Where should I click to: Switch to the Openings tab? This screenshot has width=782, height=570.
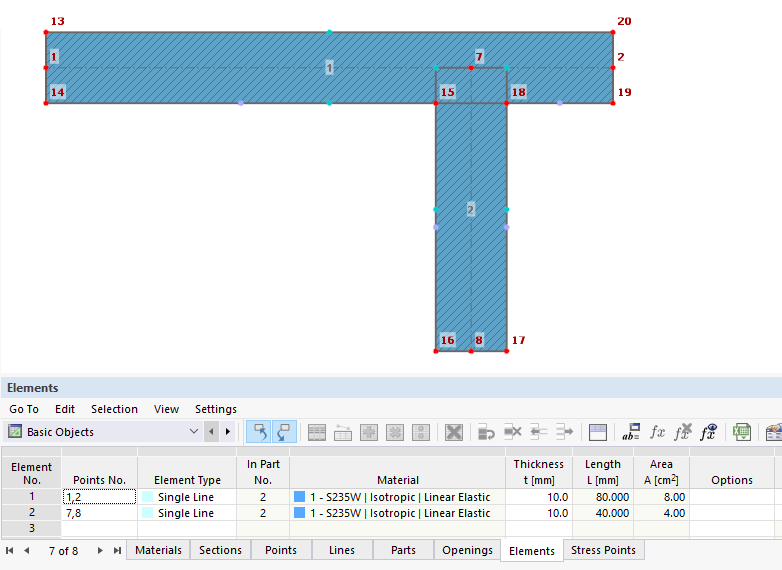[467, 550]
